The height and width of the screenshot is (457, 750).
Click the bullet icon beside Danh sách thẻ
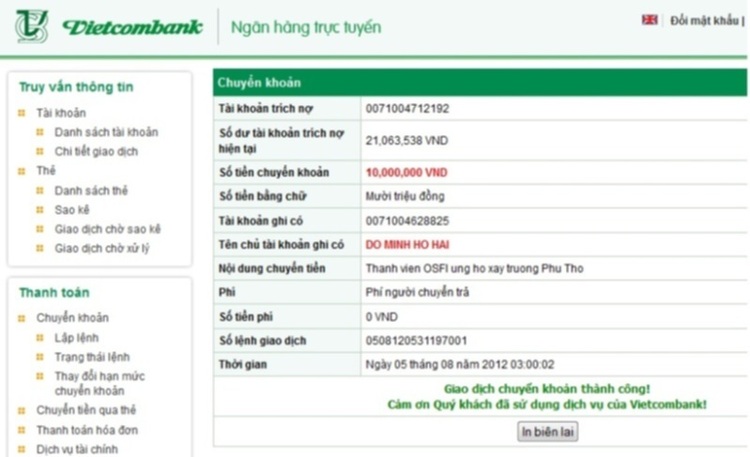tap(40, 190)
